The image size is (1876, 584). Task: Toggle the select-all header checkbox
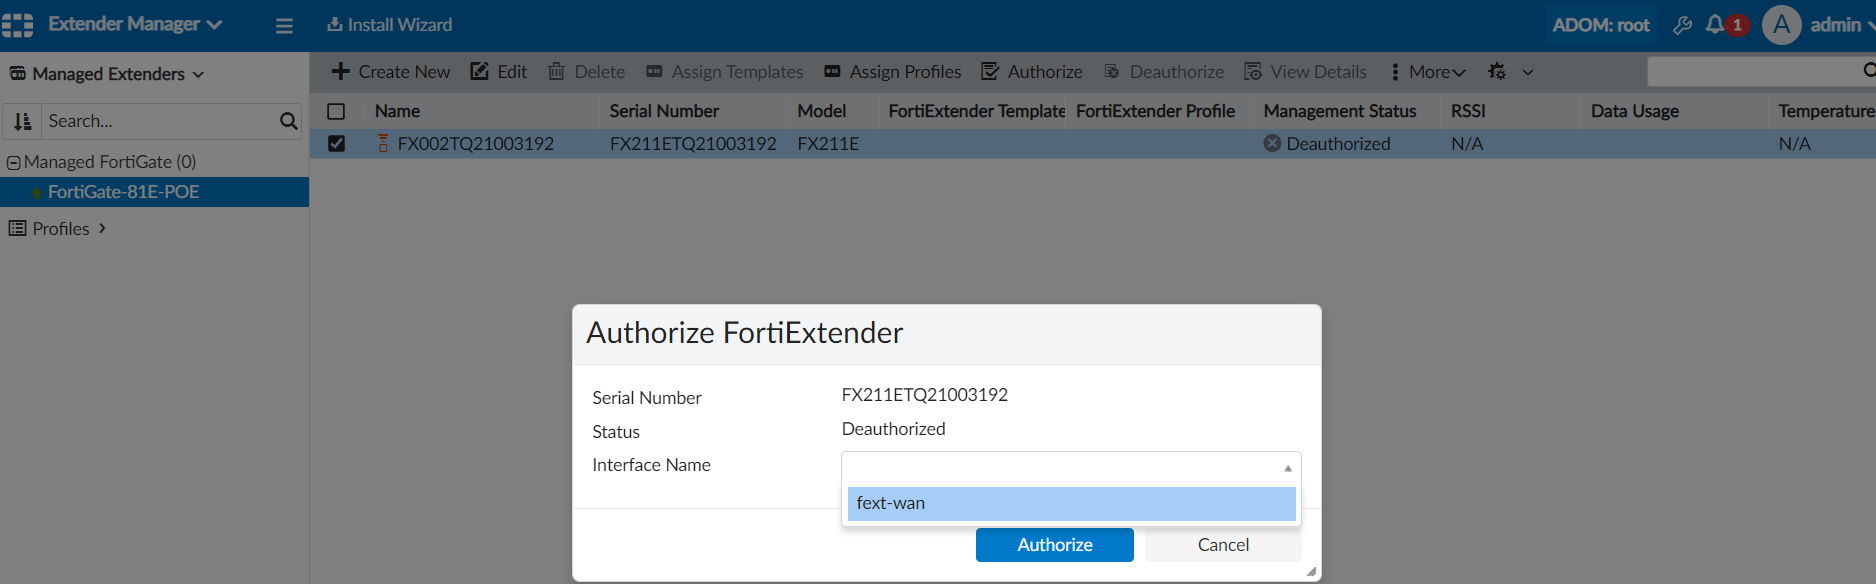(337, 111)
